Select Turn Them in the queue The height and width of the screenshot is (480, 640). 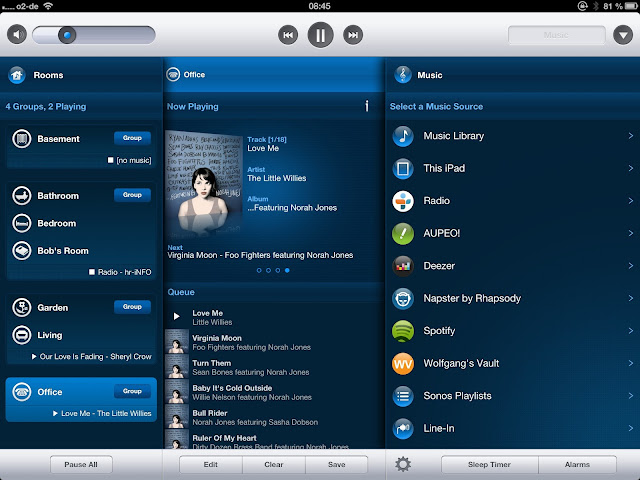click(273, 367)
